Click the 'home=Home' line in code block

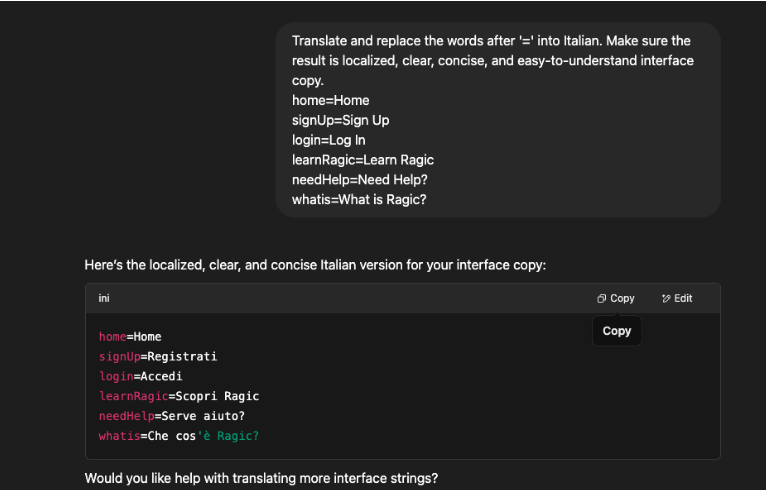[130, 337]
